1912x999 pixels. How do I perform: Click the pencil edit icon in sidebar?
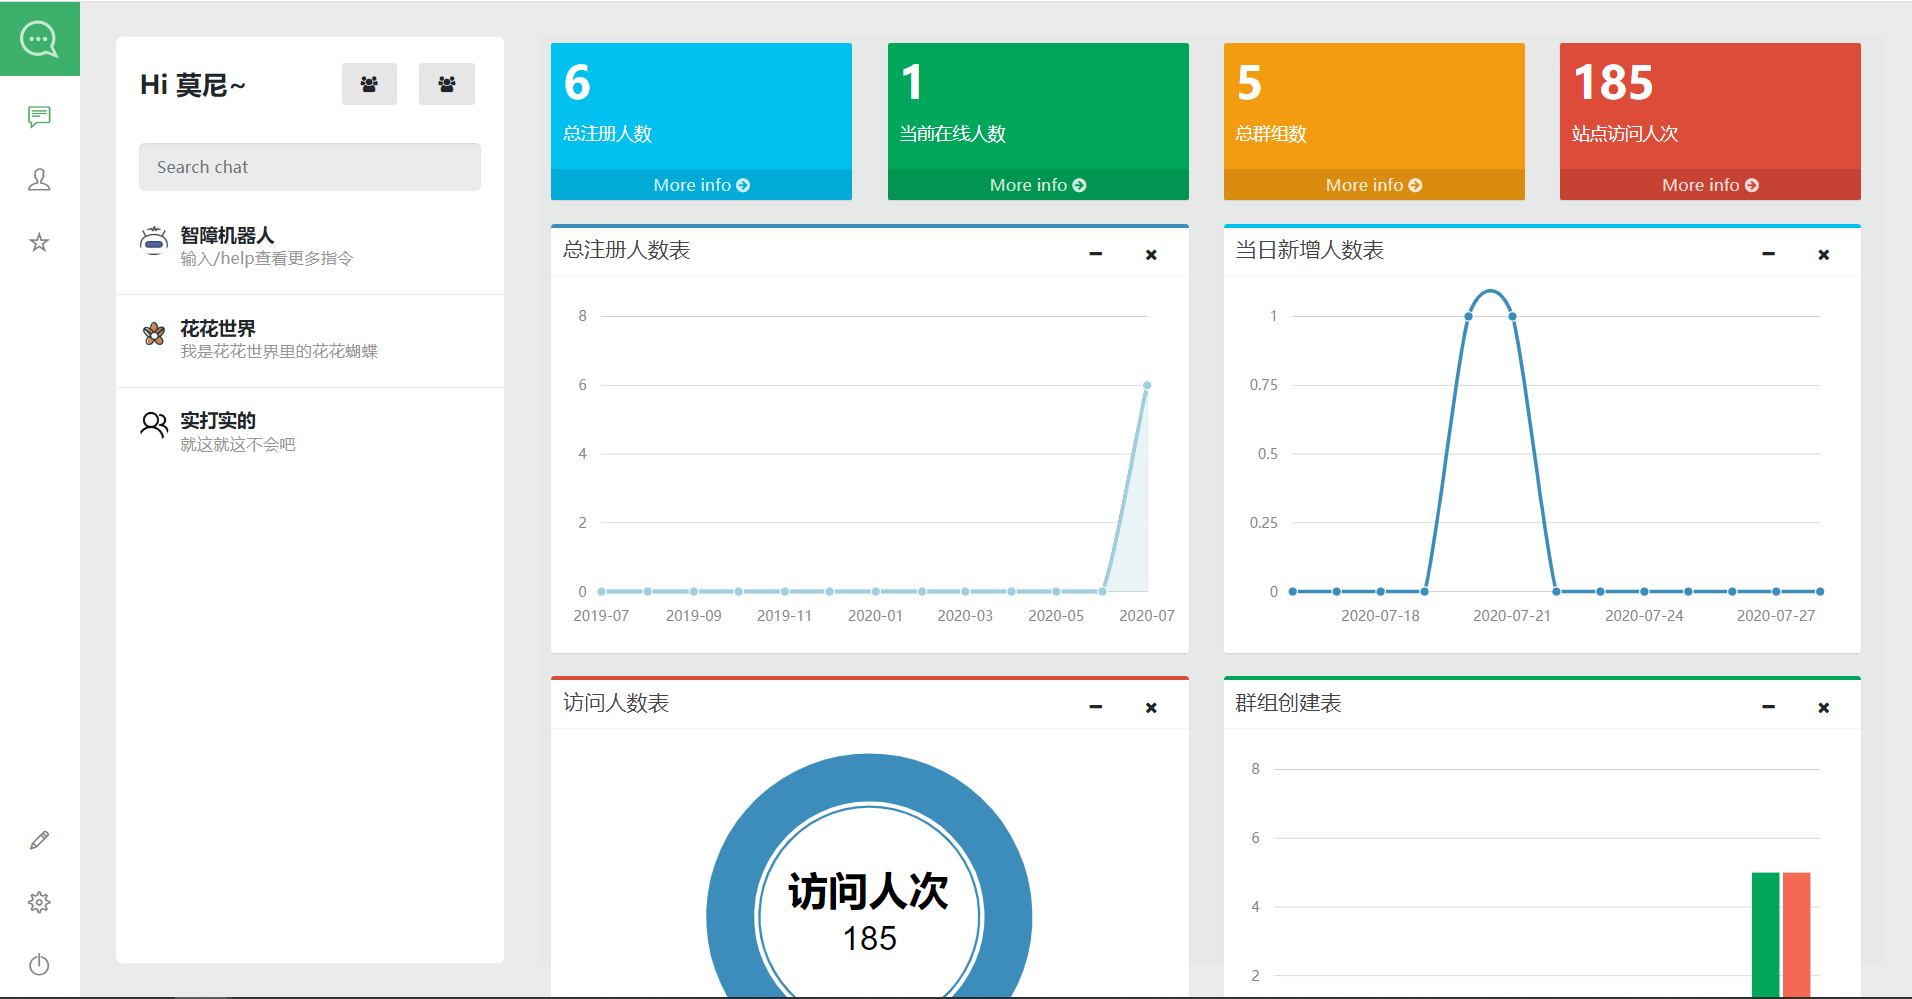pos(39,840)
